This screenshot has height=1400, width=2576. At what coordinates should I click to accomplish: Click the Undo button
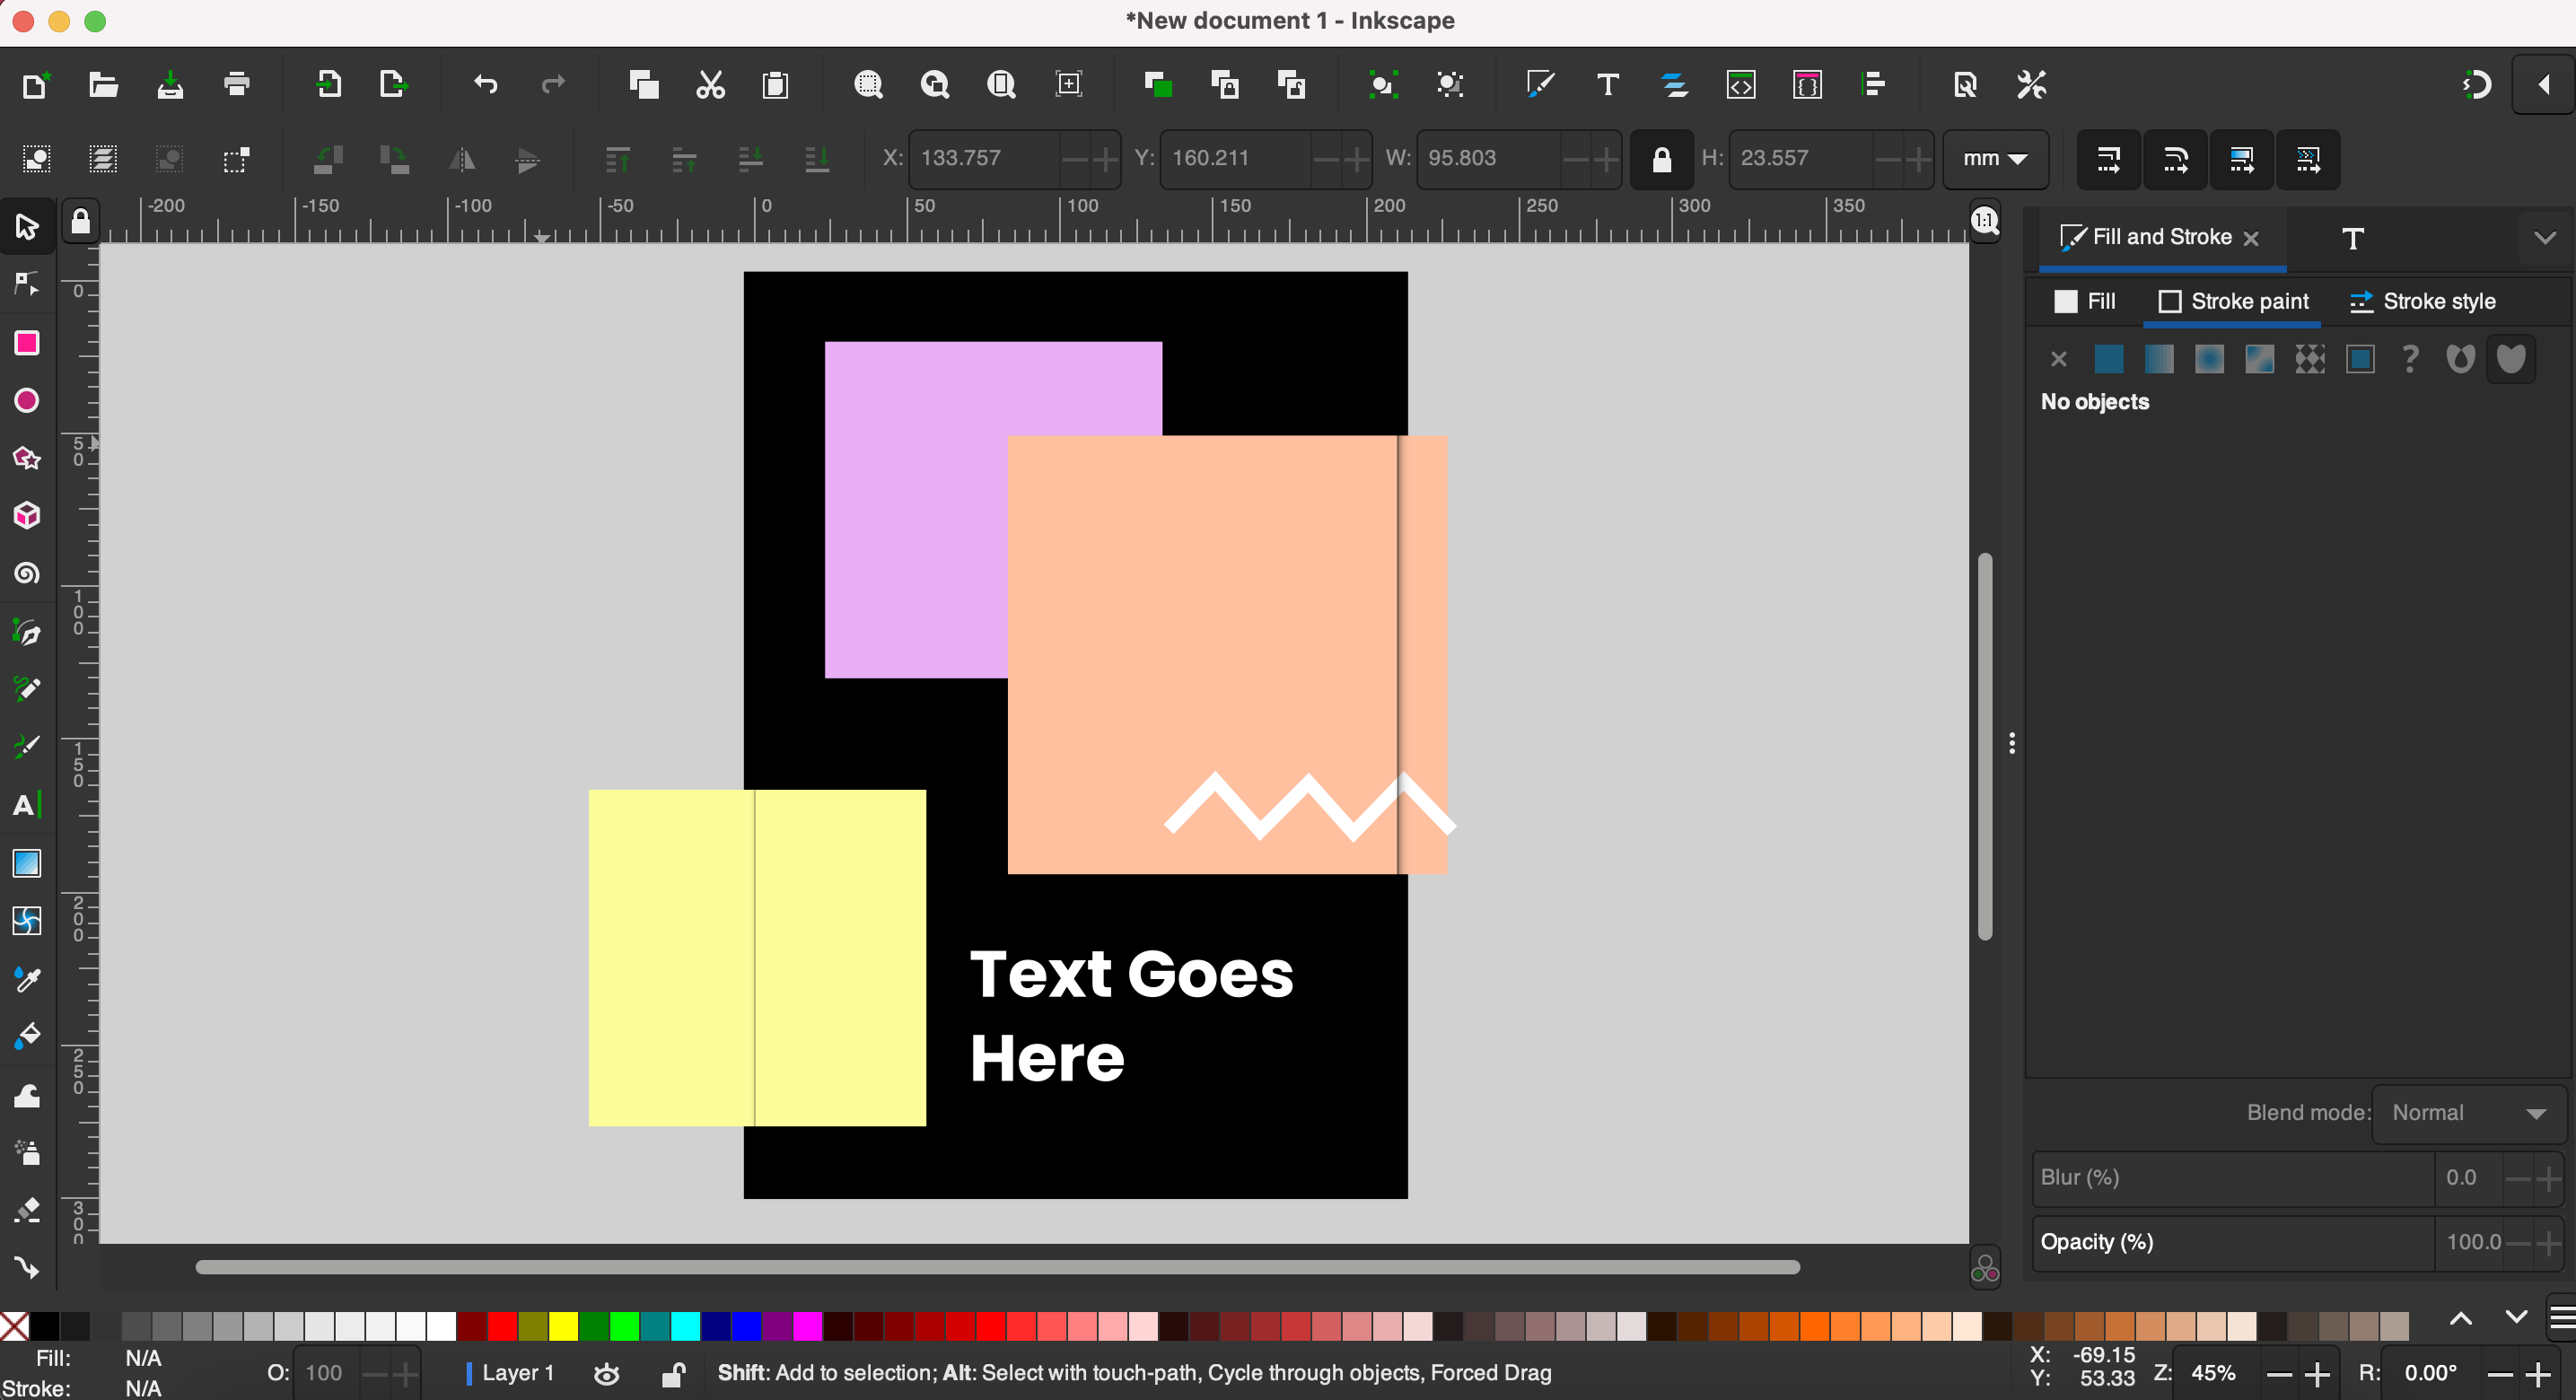click(x=485, y=86)
